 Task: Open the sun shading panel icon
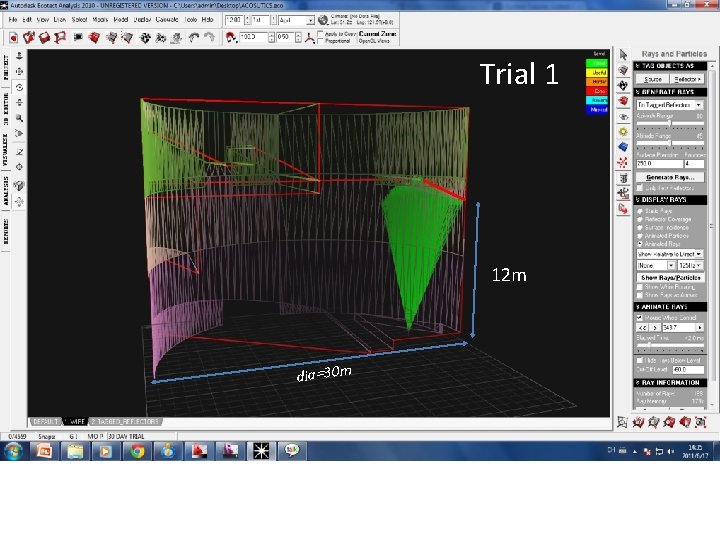pos(623,132)
